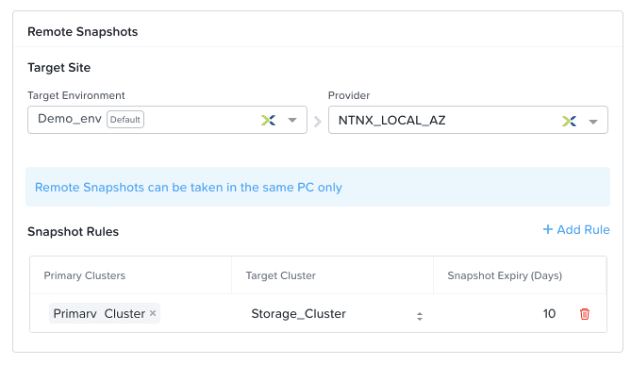632x366 pixels.
Task: Click Primary Clusters column header
Action: 85,275
